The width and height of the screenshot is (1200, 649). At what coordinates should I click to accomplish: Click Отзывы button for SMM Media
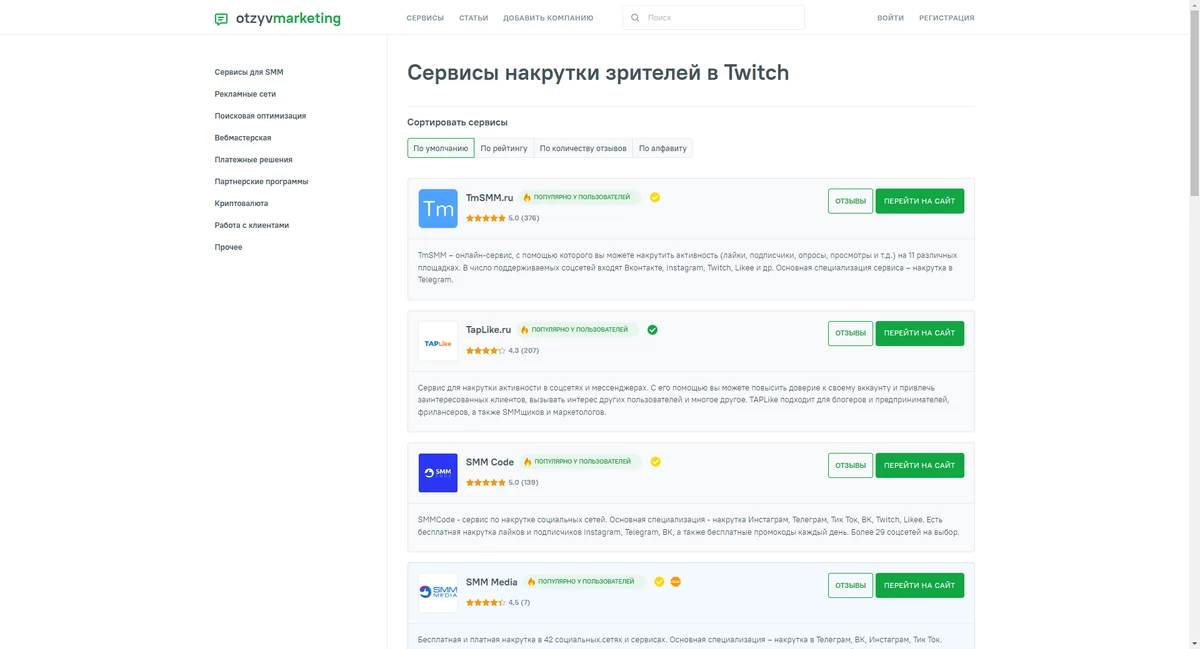click(850, 585)
